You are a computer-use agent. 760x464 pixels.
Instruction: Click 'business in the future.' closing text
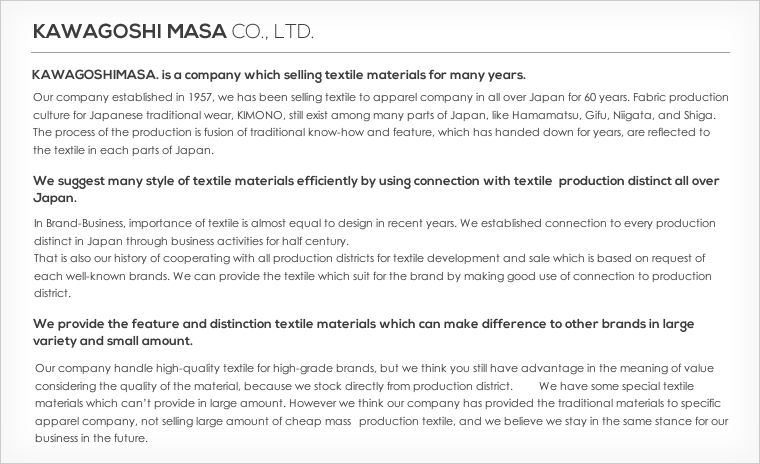[x=91, y=438]
